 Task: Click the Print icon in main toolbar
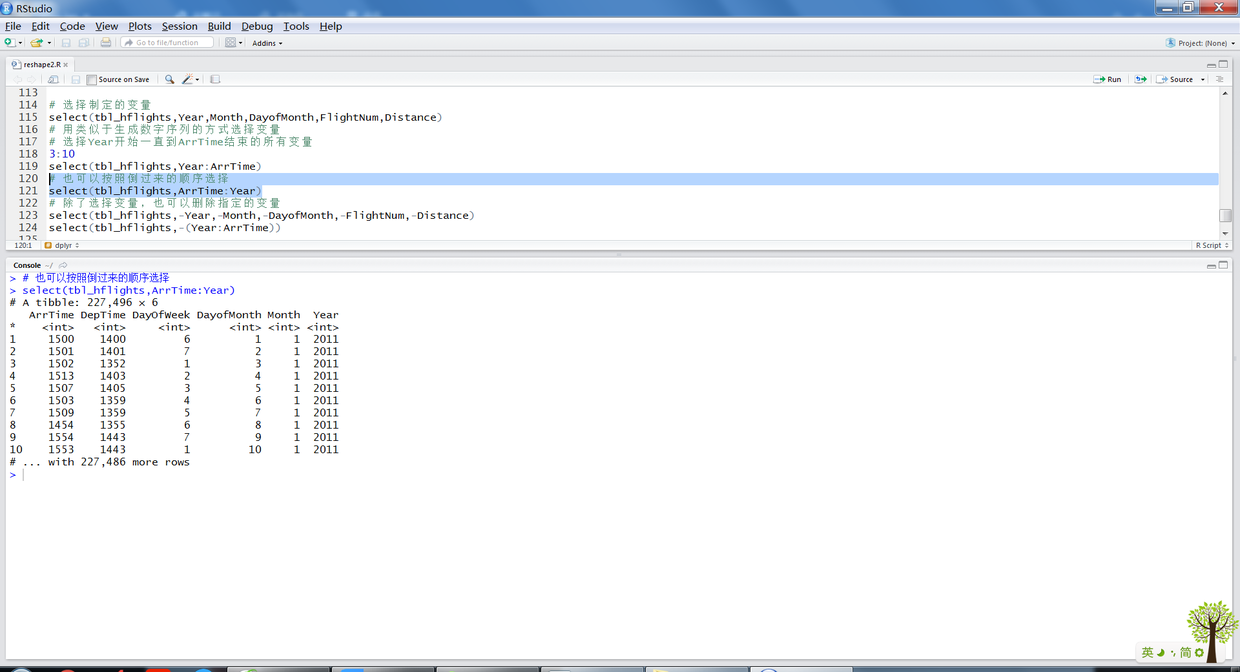[105, 43]
